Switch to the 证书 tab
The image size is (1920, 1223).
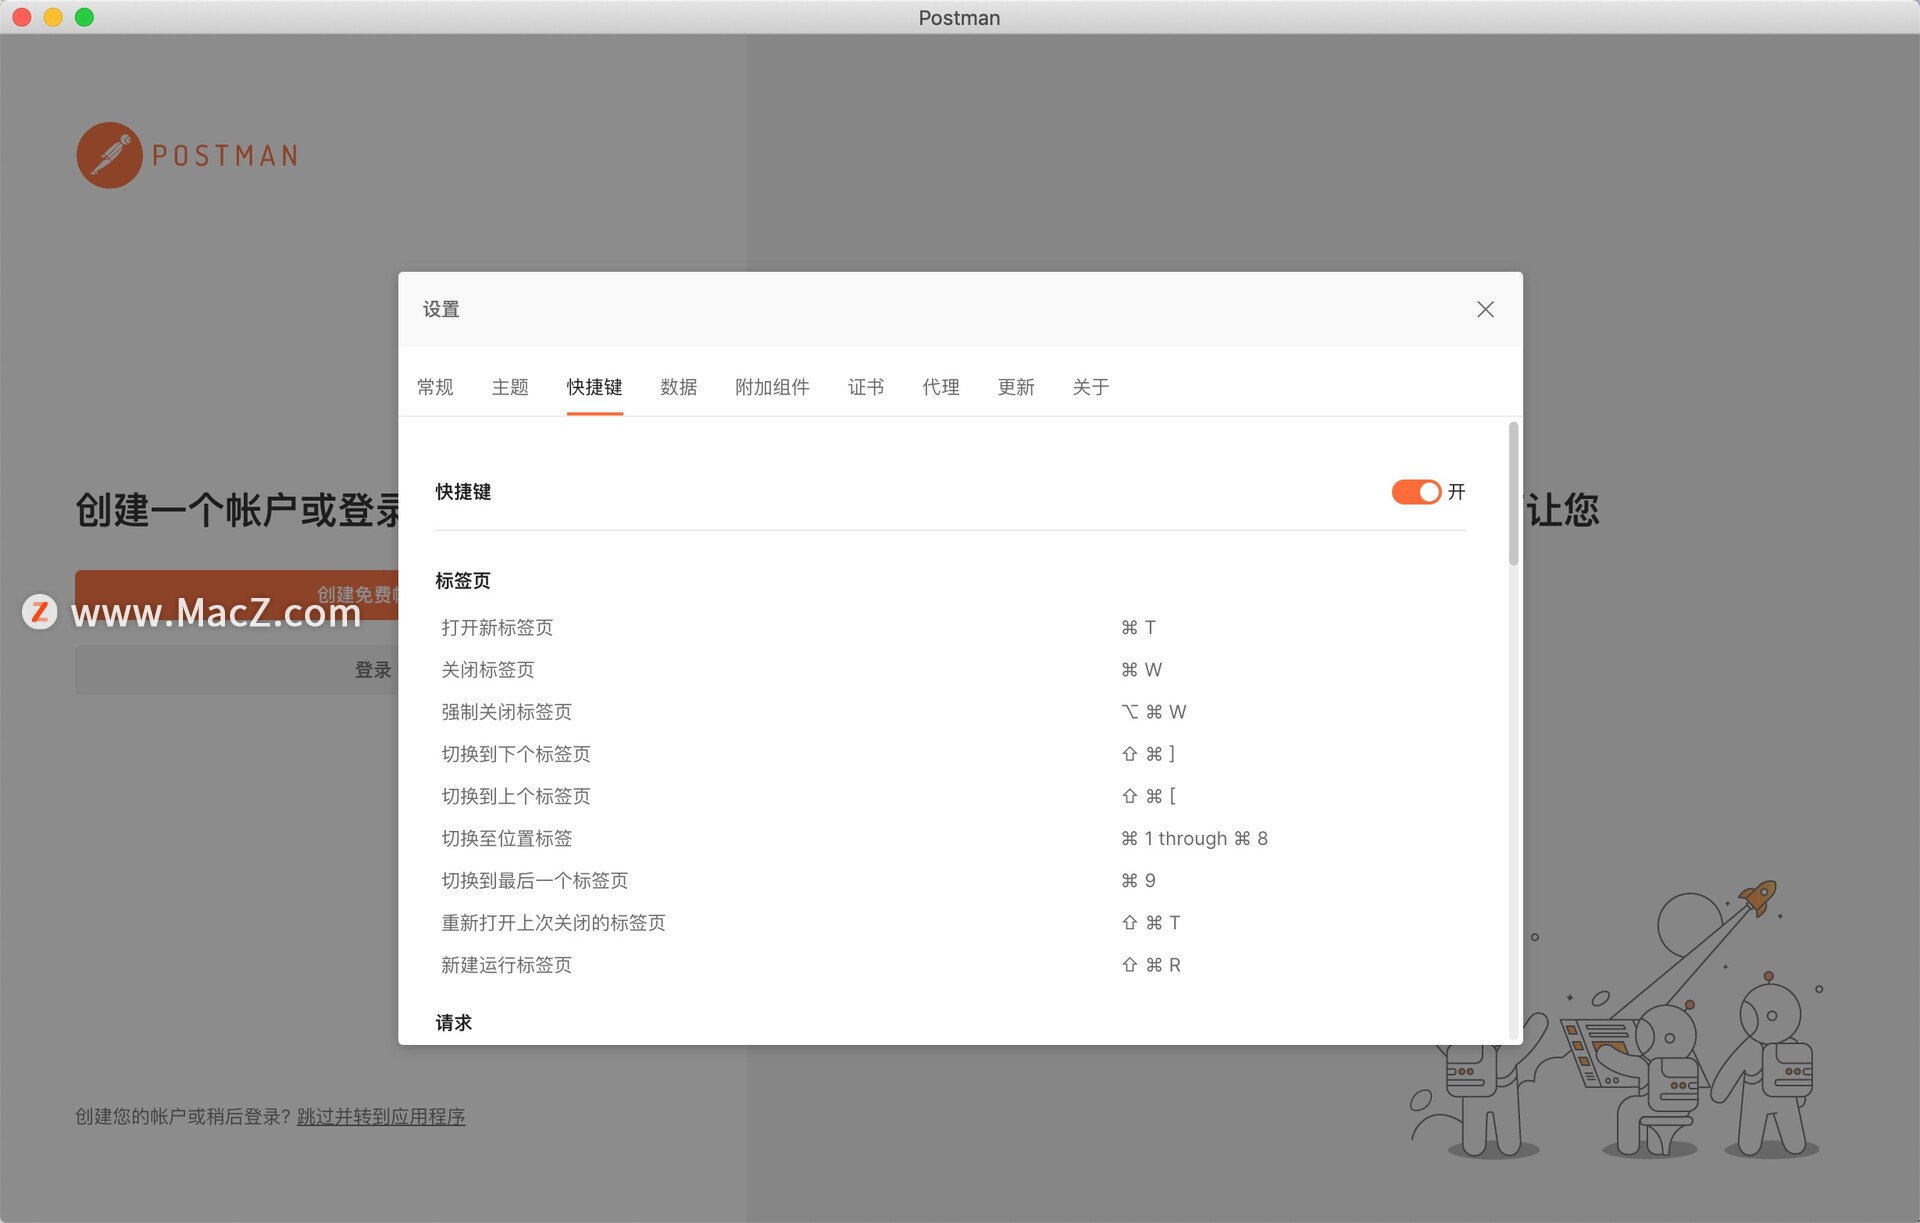866,387
